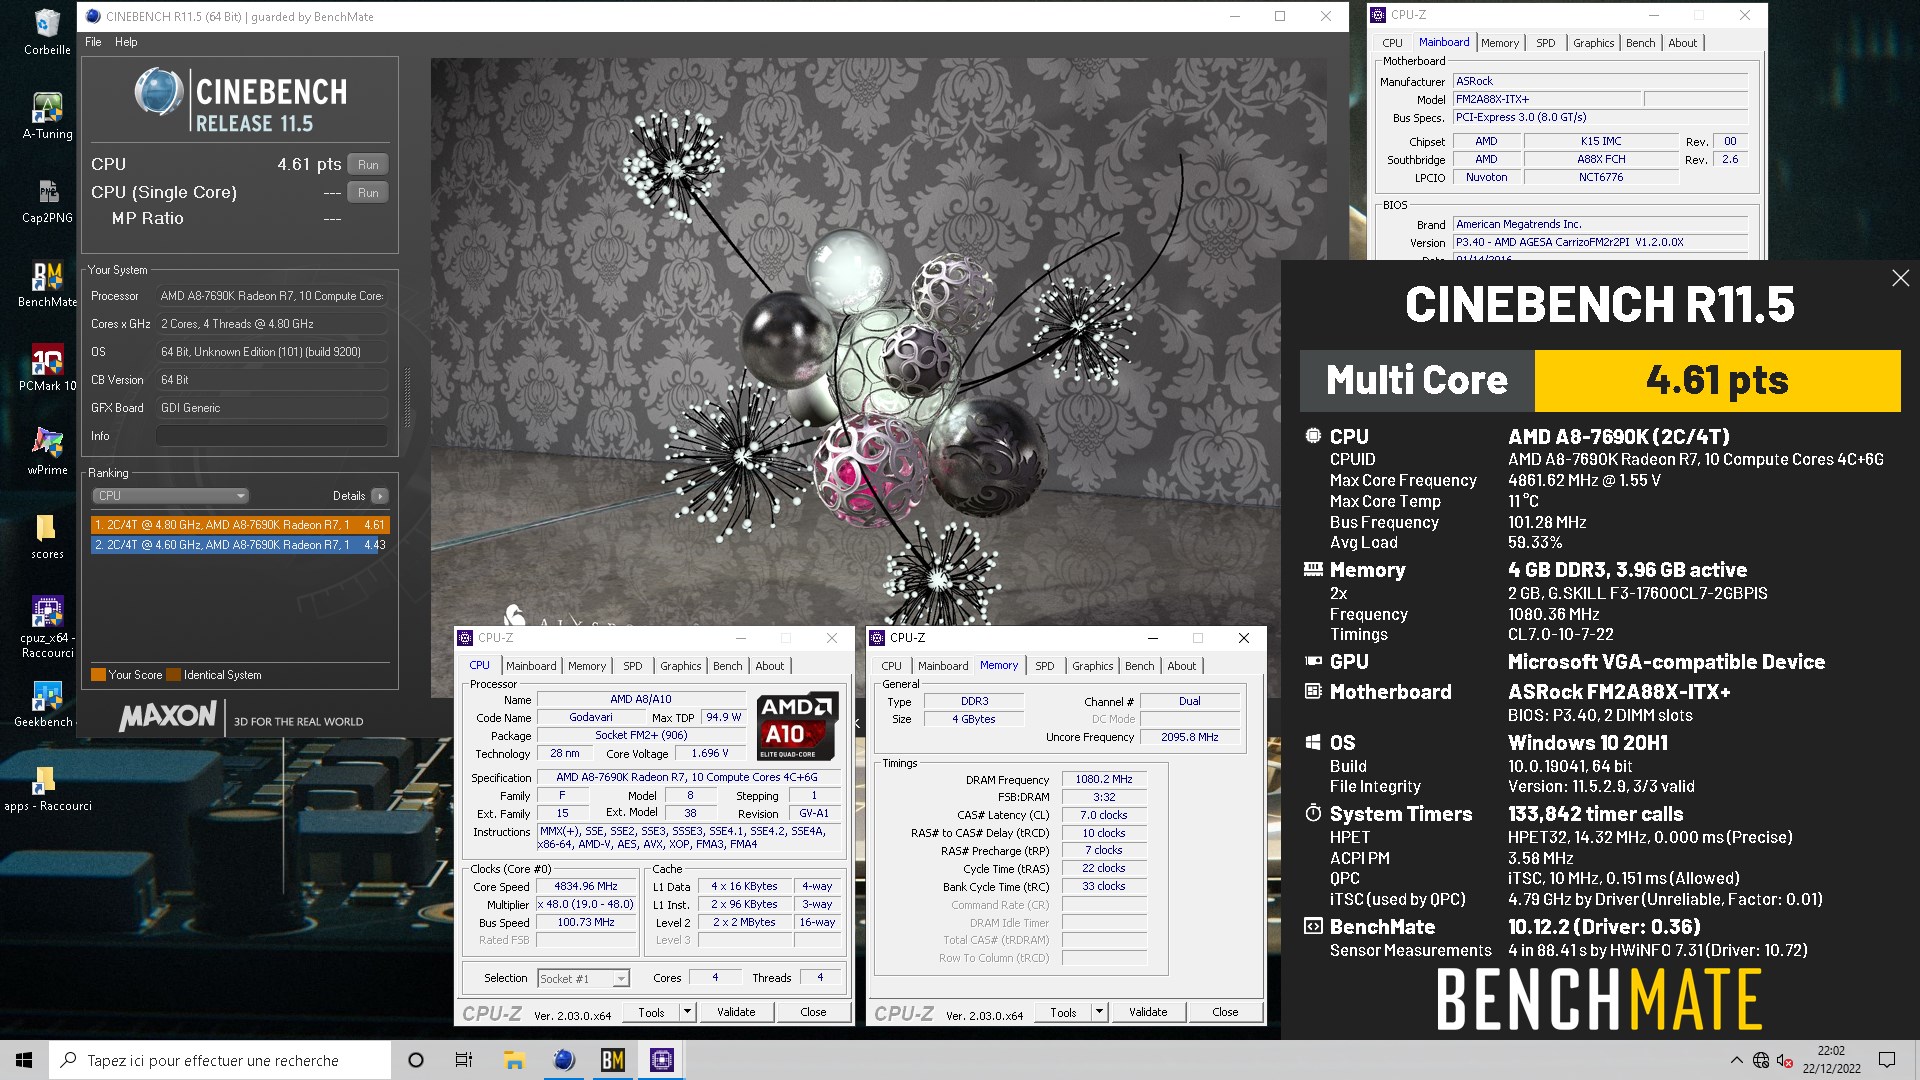Show hidden system tray icons
This screenshot has height=1080, width=1920.
pos(1735,1060)
